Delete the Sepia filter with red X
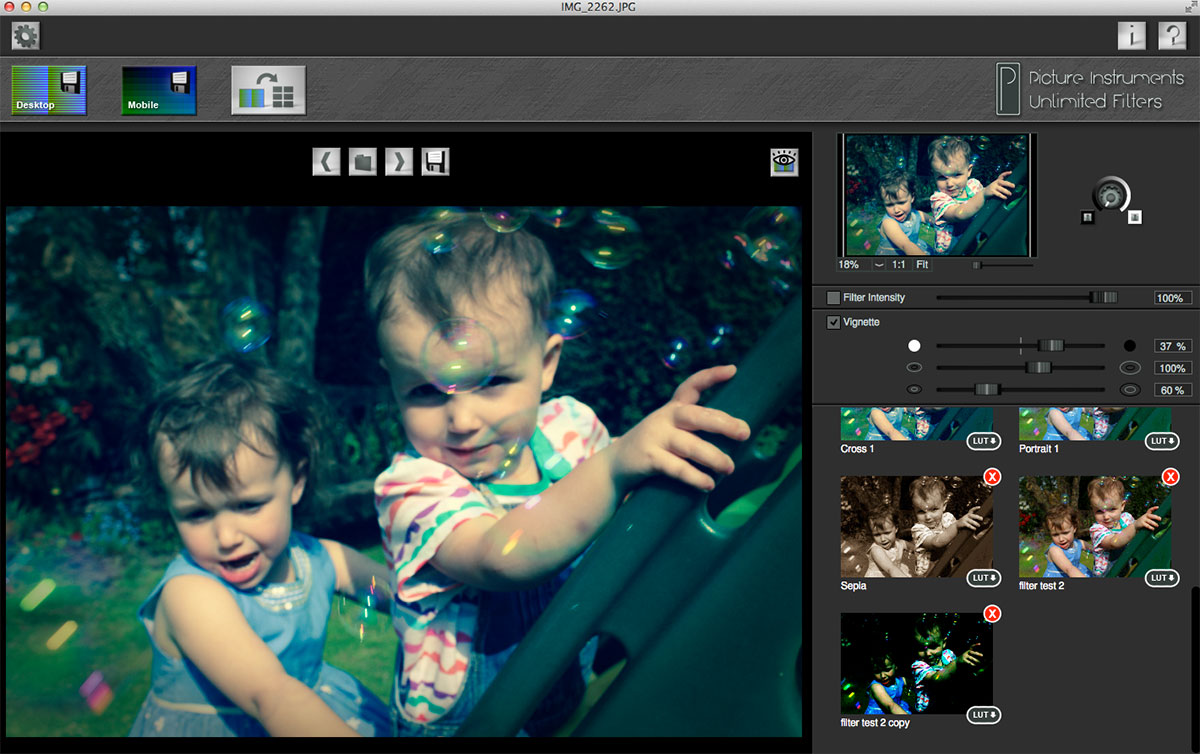 [992, 477]
